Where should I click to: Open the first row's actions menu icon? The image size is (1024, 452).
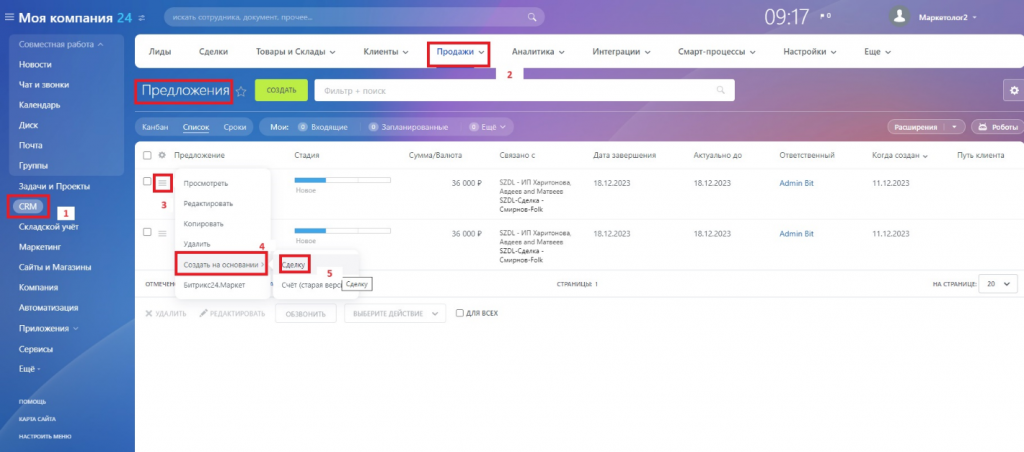[163, 182]
